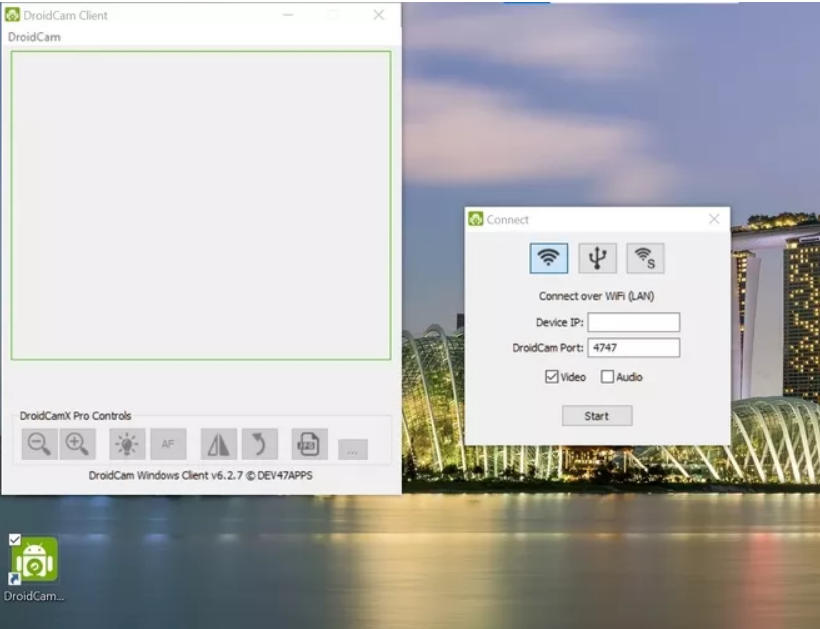The image size is (820, 629).
Task: Open the more options ellipsis button
Action: coord(353,450)
